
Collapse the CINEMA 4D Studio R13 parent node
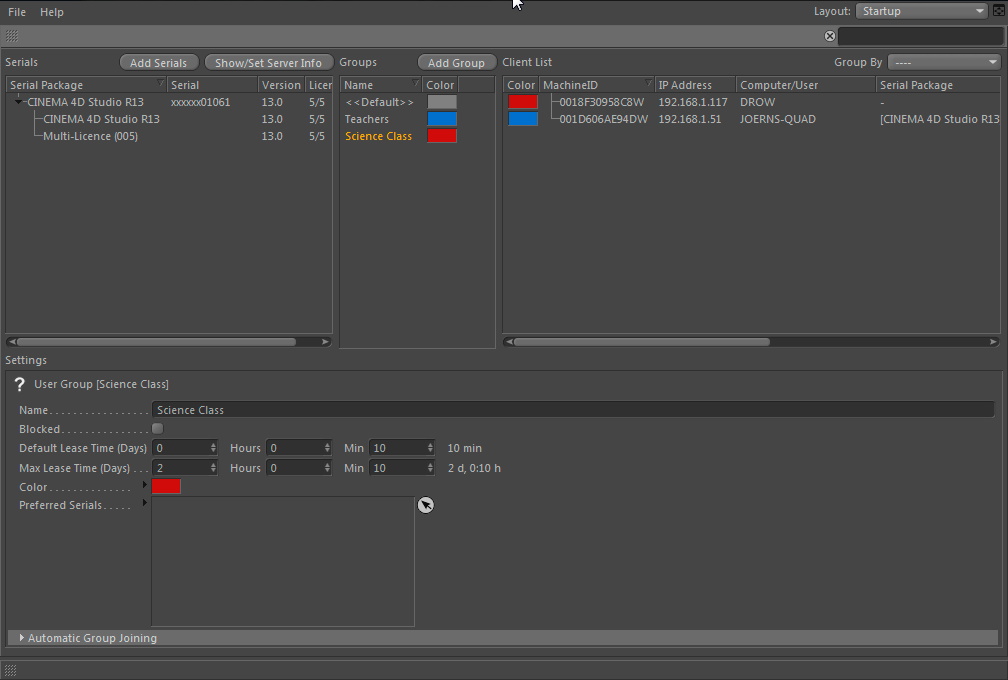pyautogui.click(x=18, y=102)
